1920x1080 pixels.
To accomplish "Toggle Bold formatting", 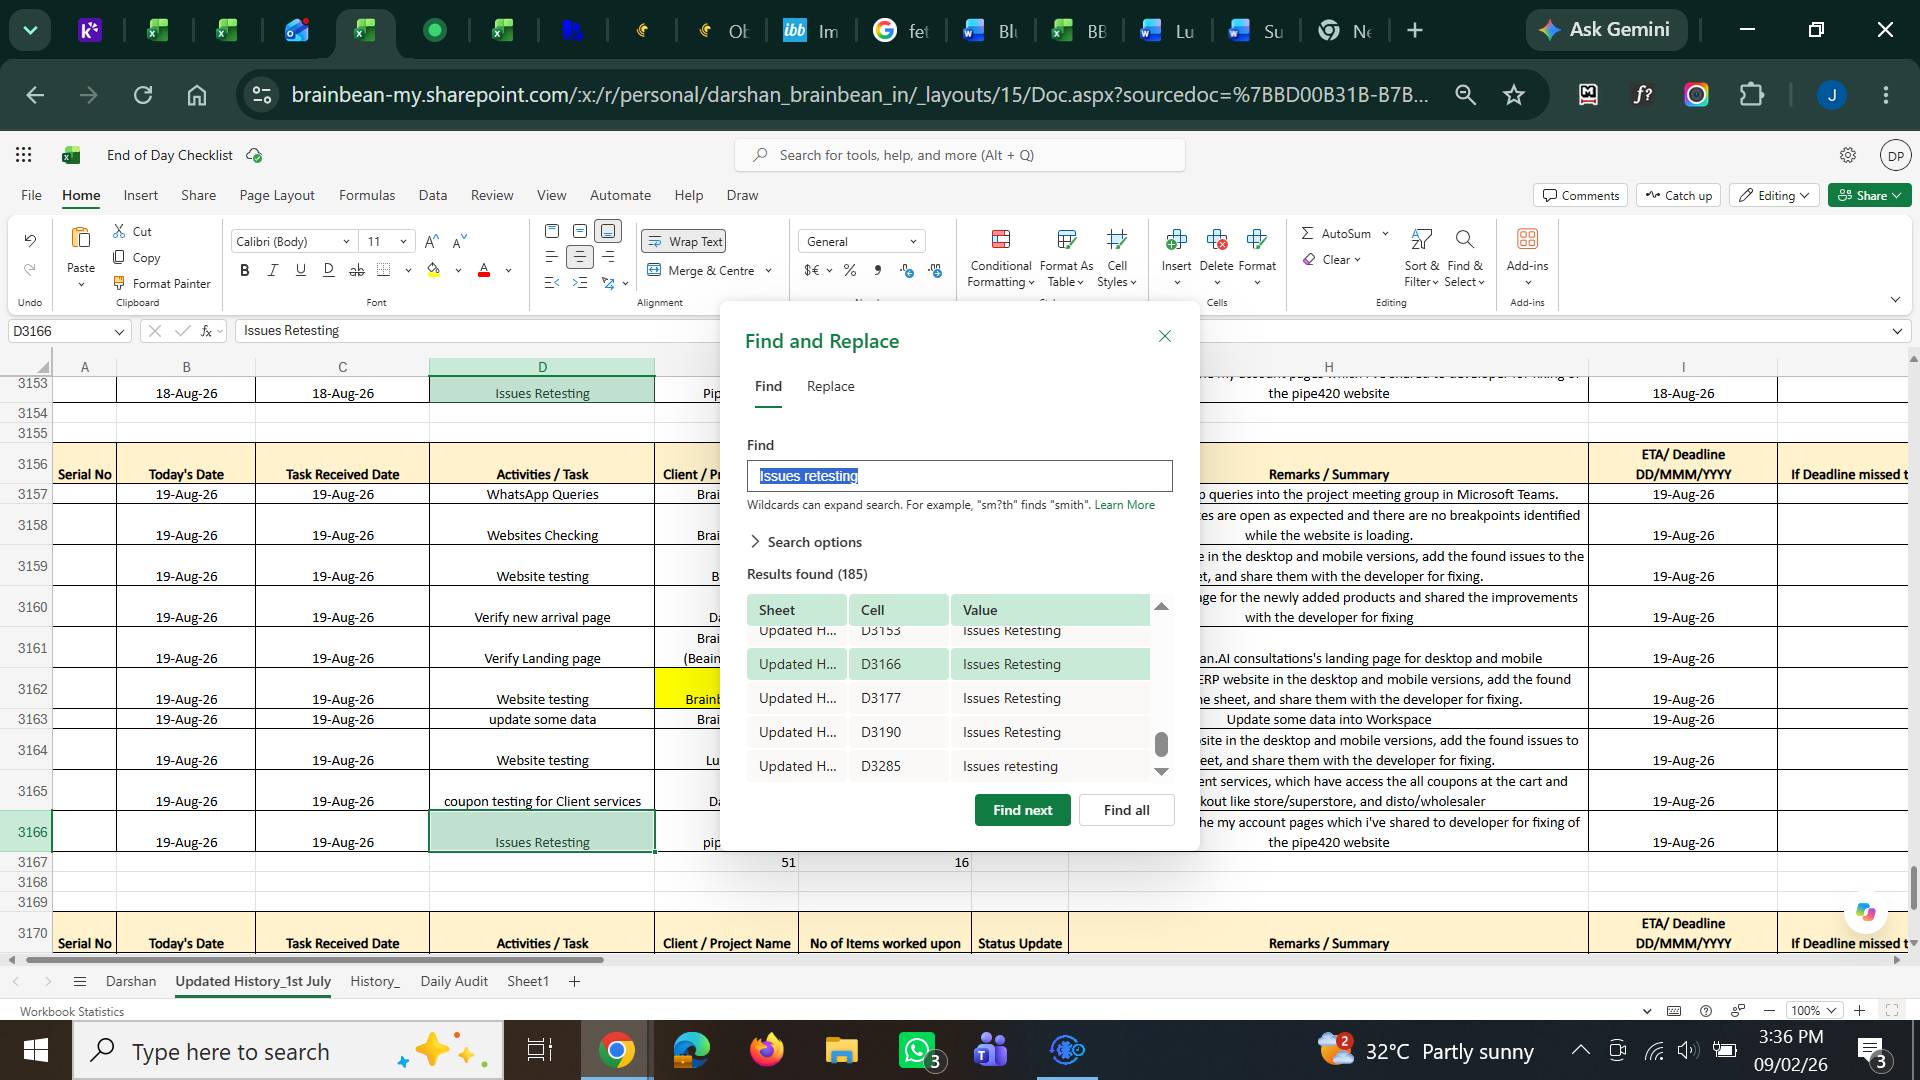I will 245,270.
